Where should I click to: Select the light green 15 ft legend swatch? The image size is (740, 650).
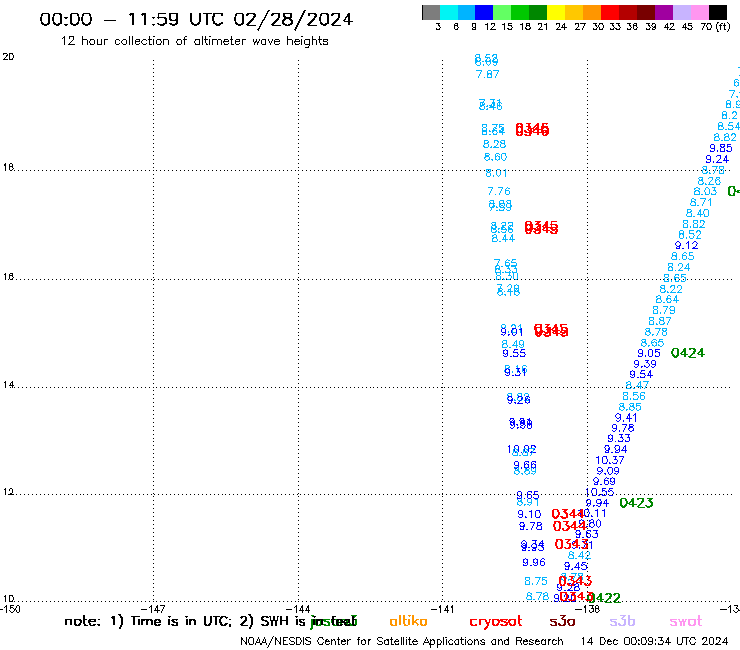pyautogui.click(x=502, y=12)
